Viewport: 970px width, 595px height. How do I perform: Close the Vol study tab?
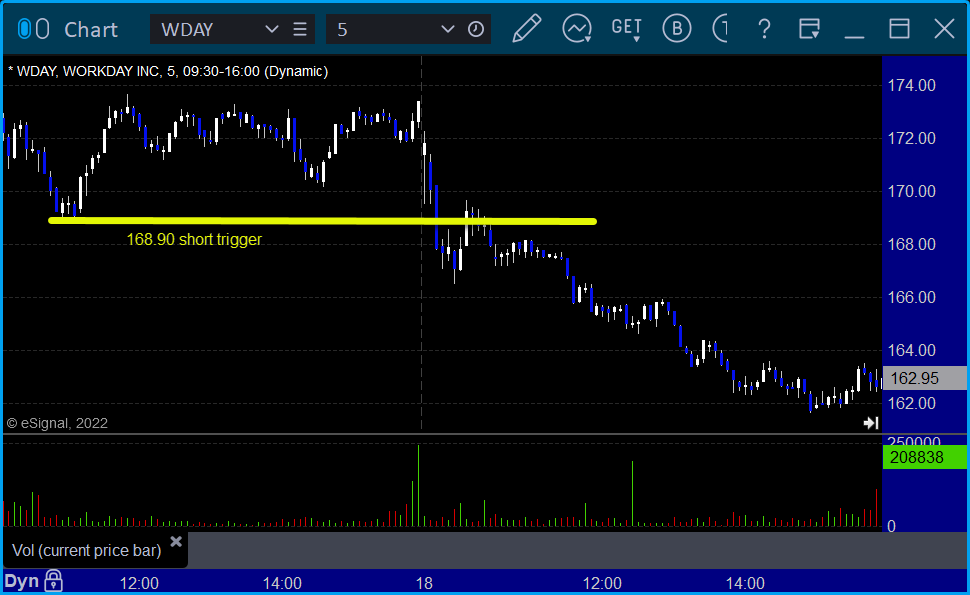coord(176,542)
